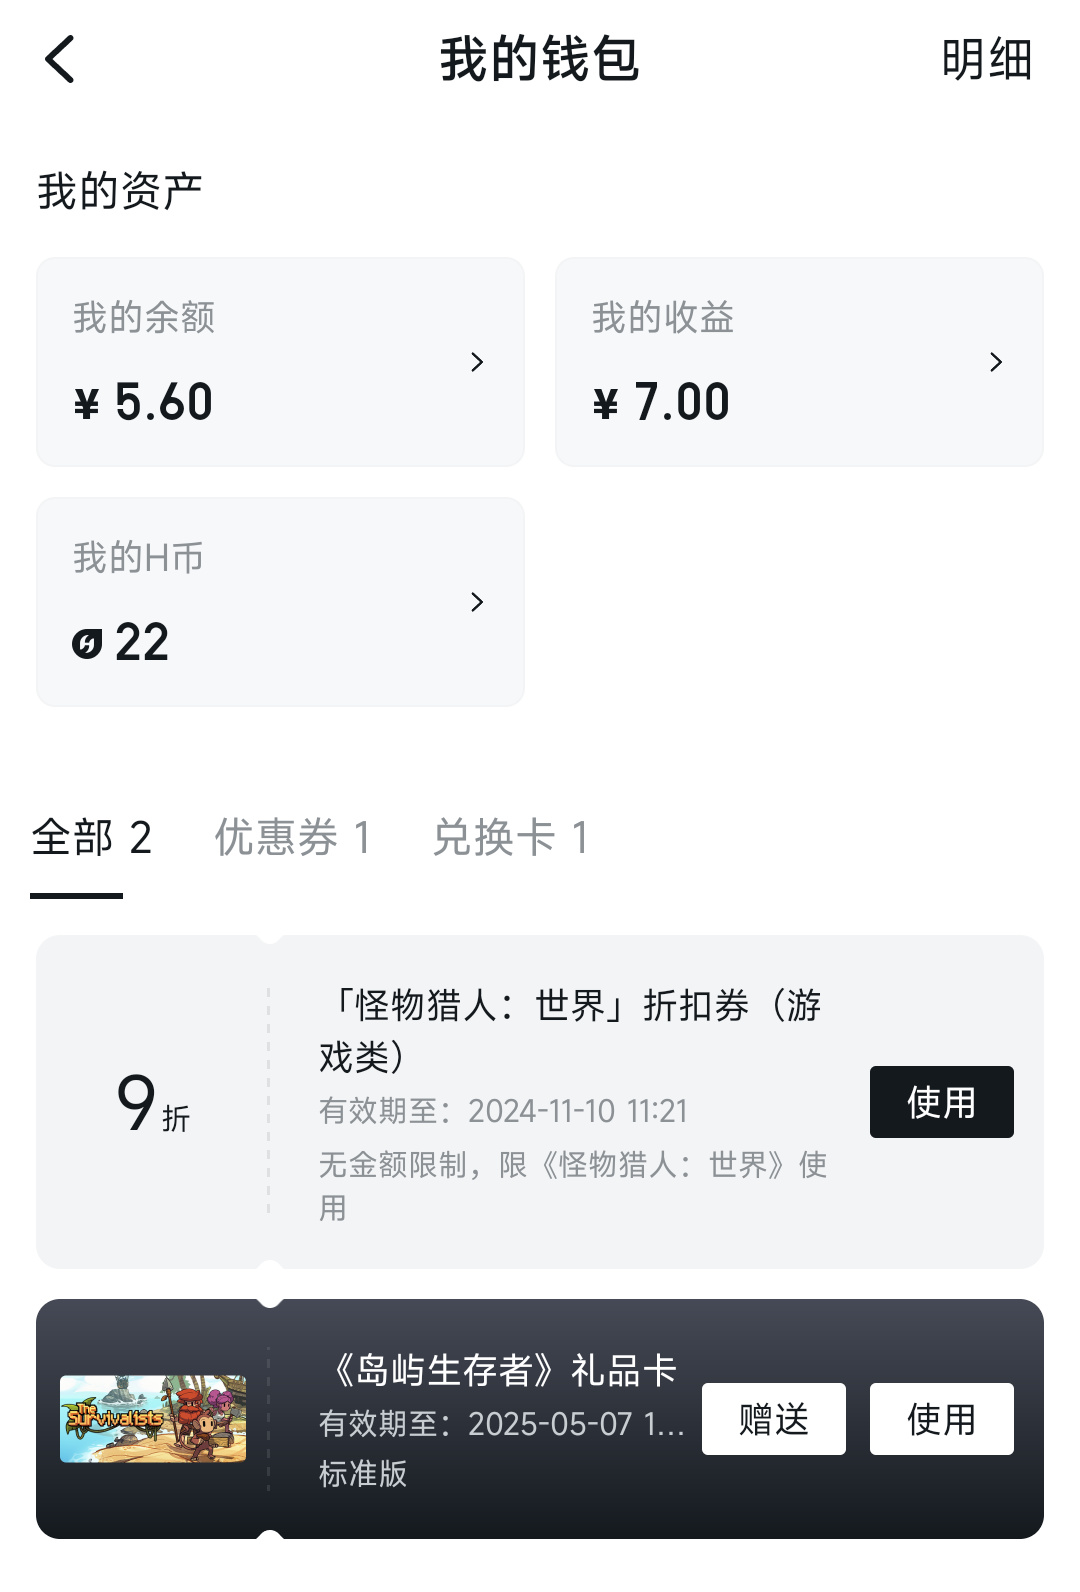Use the 怪物猎人 discount coupon
Image resolution: width=1080 pixels, height=1592 pixels.
click(x=941, y=1102)
